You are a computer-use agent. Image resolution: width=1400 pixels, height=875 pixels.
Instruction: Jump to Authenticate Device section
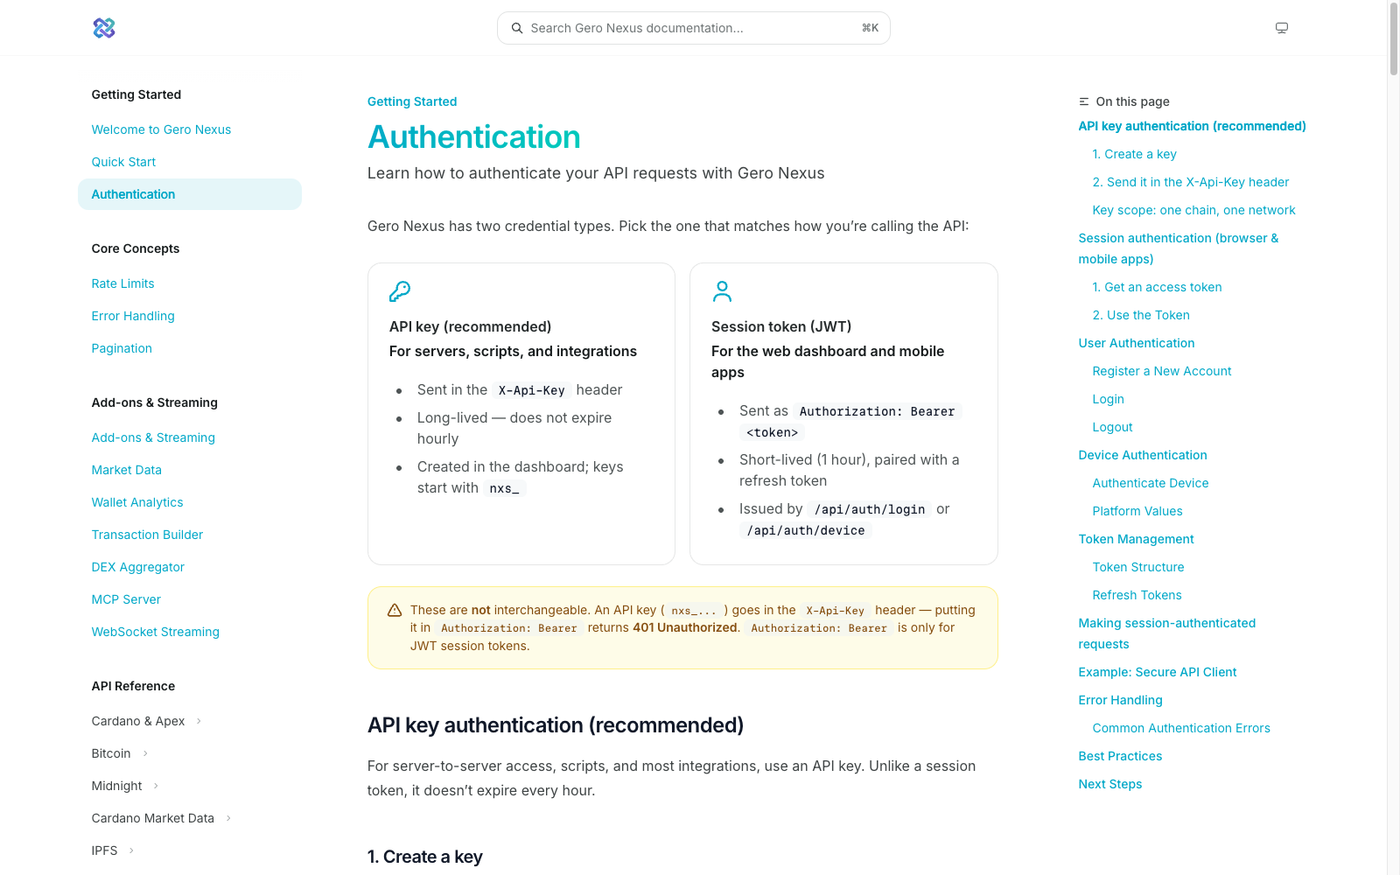coord(1150,483)
